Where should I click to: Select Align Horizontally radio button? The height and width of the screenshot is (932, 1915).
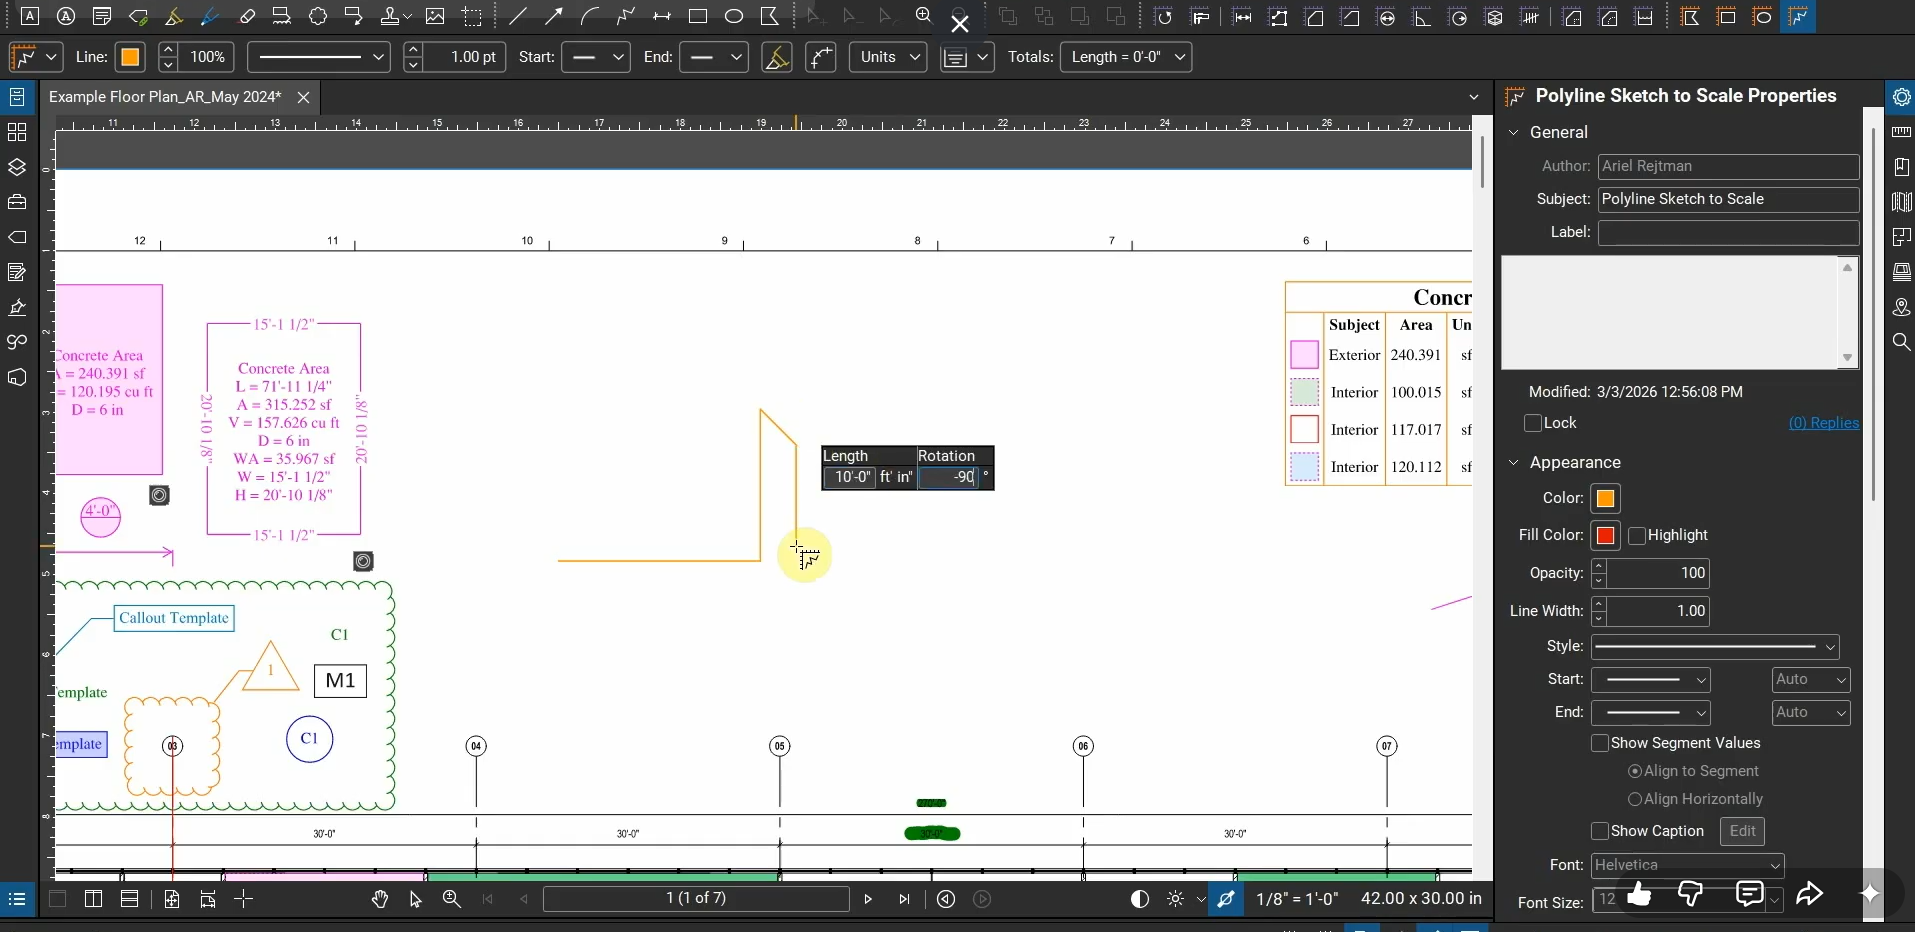coord(1635,800)
